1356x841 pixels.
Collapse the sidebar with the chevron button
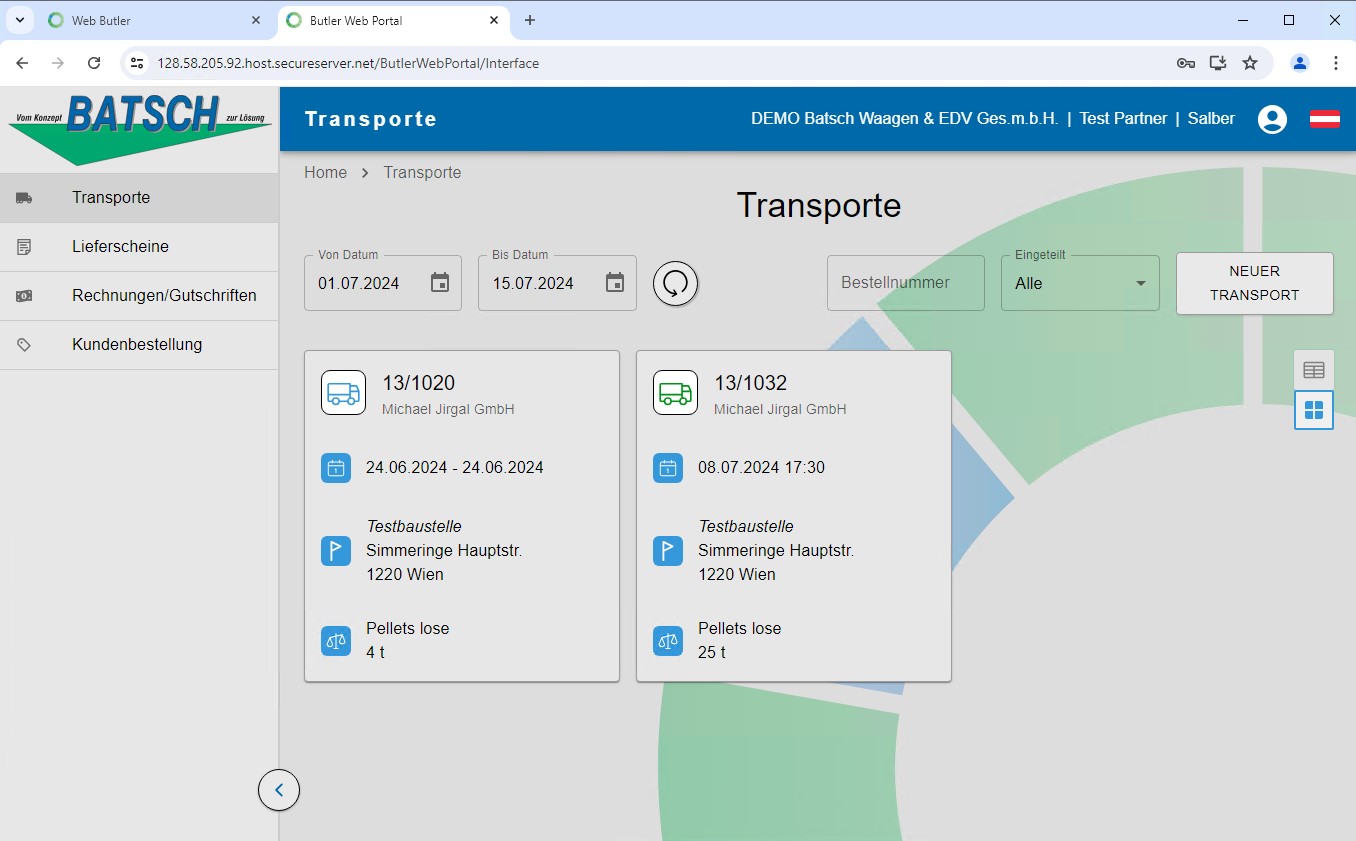point(279,790)
